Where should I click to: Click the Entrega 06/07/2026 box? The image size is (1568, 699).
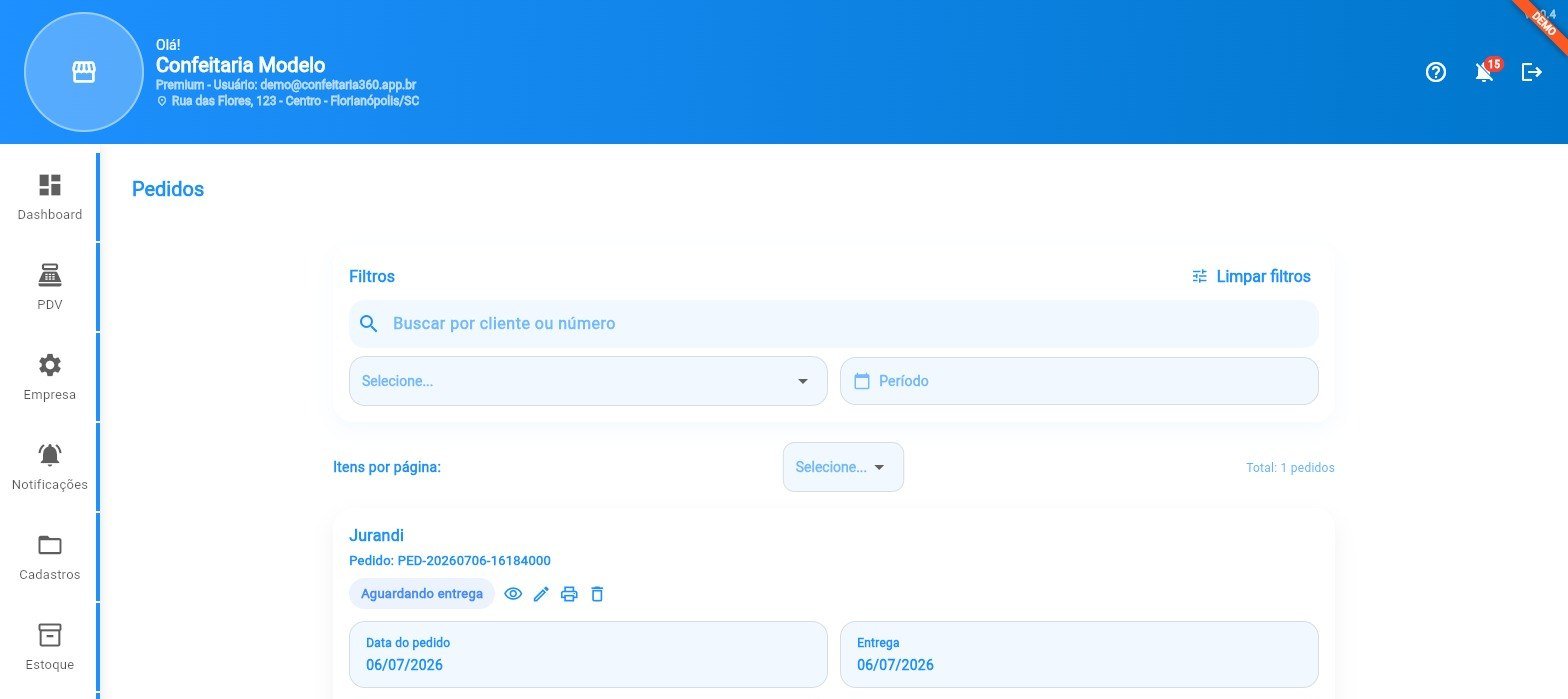pyautogui.click(x=1079, y=654)
